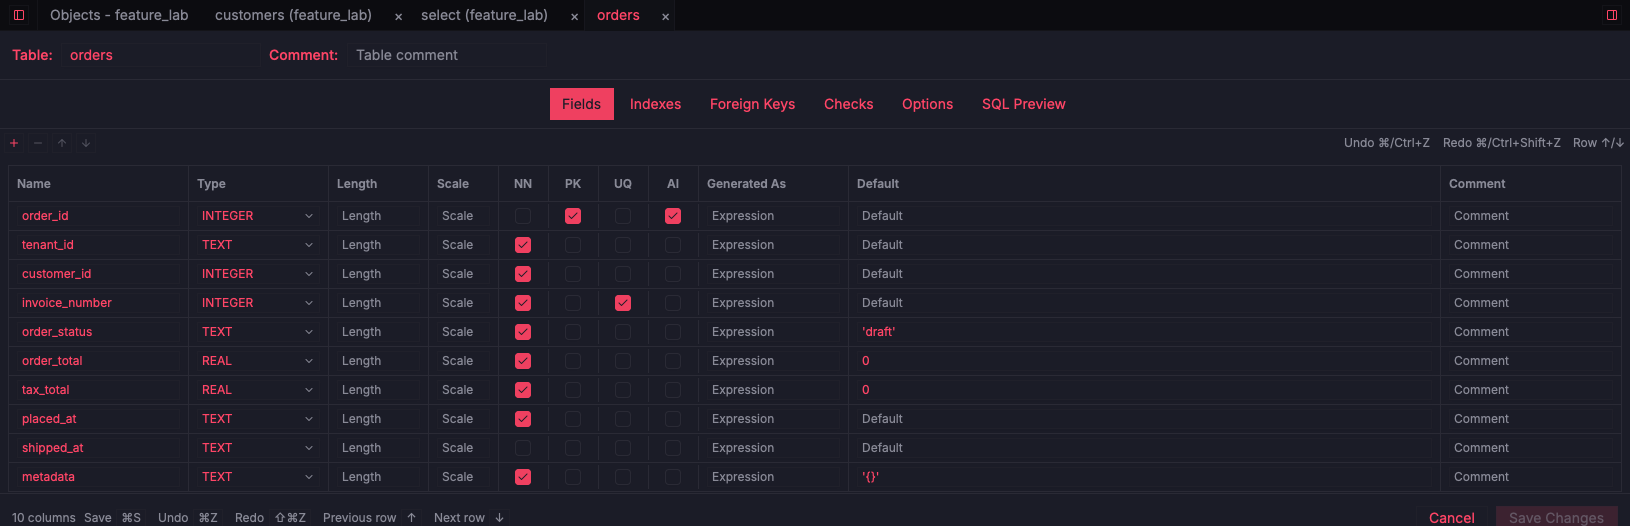
Task: Edit the Scale field of tax_total
Action: coord(463,390)
